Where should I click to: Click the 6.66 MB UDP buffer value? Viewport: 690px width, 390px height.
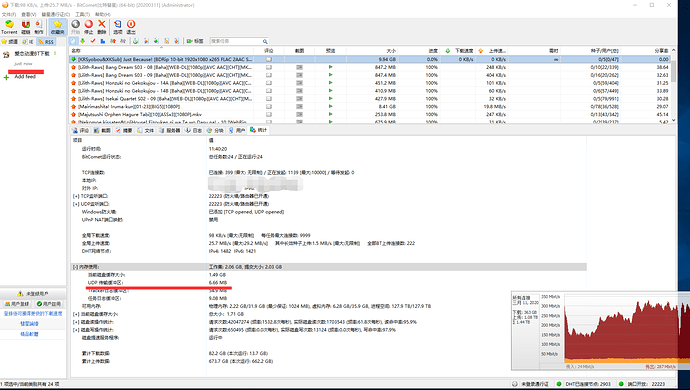218,283
